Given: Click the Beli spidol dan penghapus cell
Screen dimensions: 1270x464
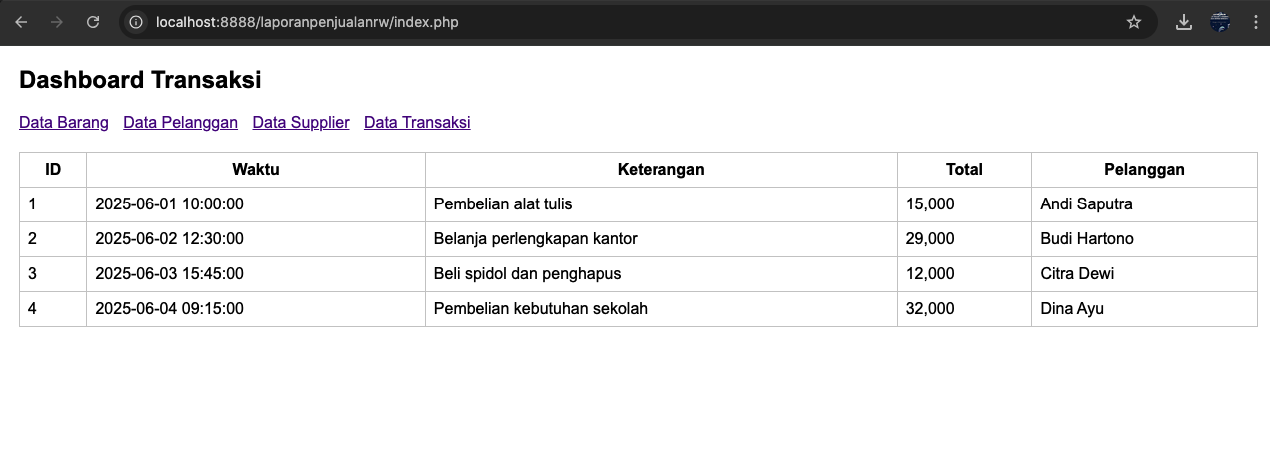Looking at the screenshot, I should pyautogui.click(x=661, y=274).
